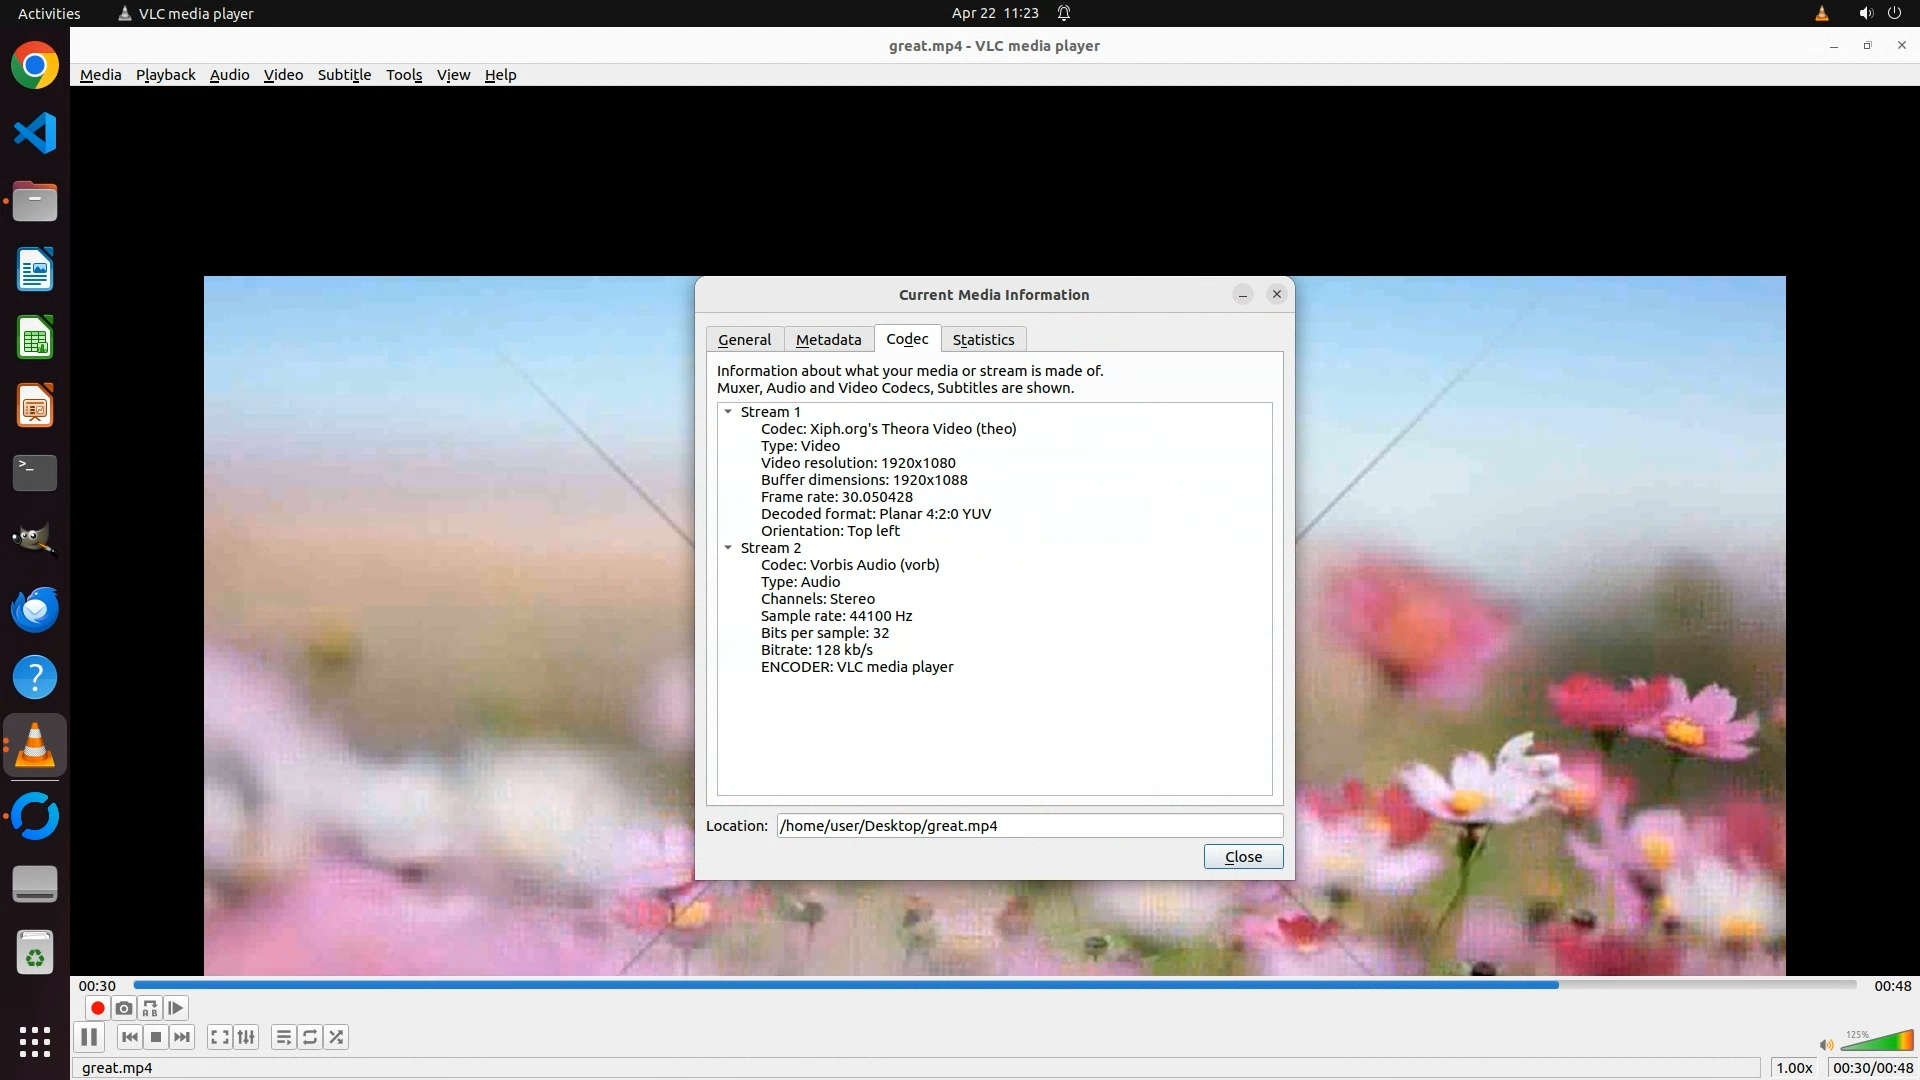Click the Stop playback button

click(x=156, y=1037)
